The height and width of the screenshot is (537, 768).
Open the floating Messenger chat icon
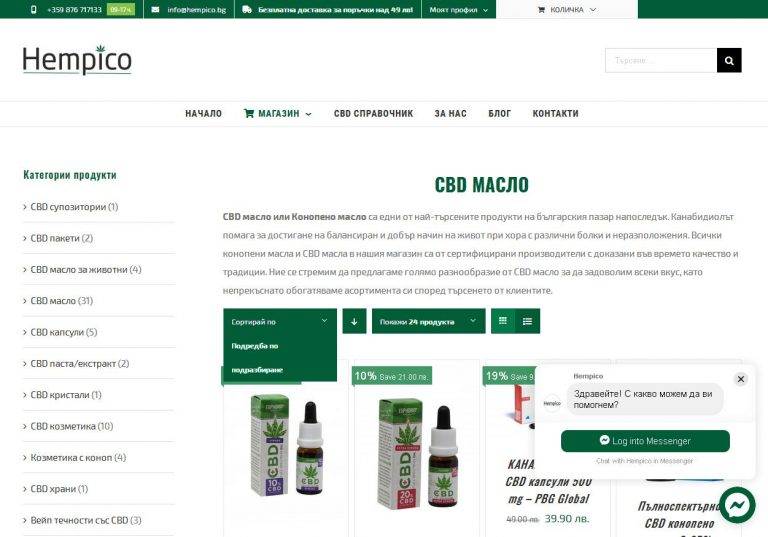[x=737, y=505]
